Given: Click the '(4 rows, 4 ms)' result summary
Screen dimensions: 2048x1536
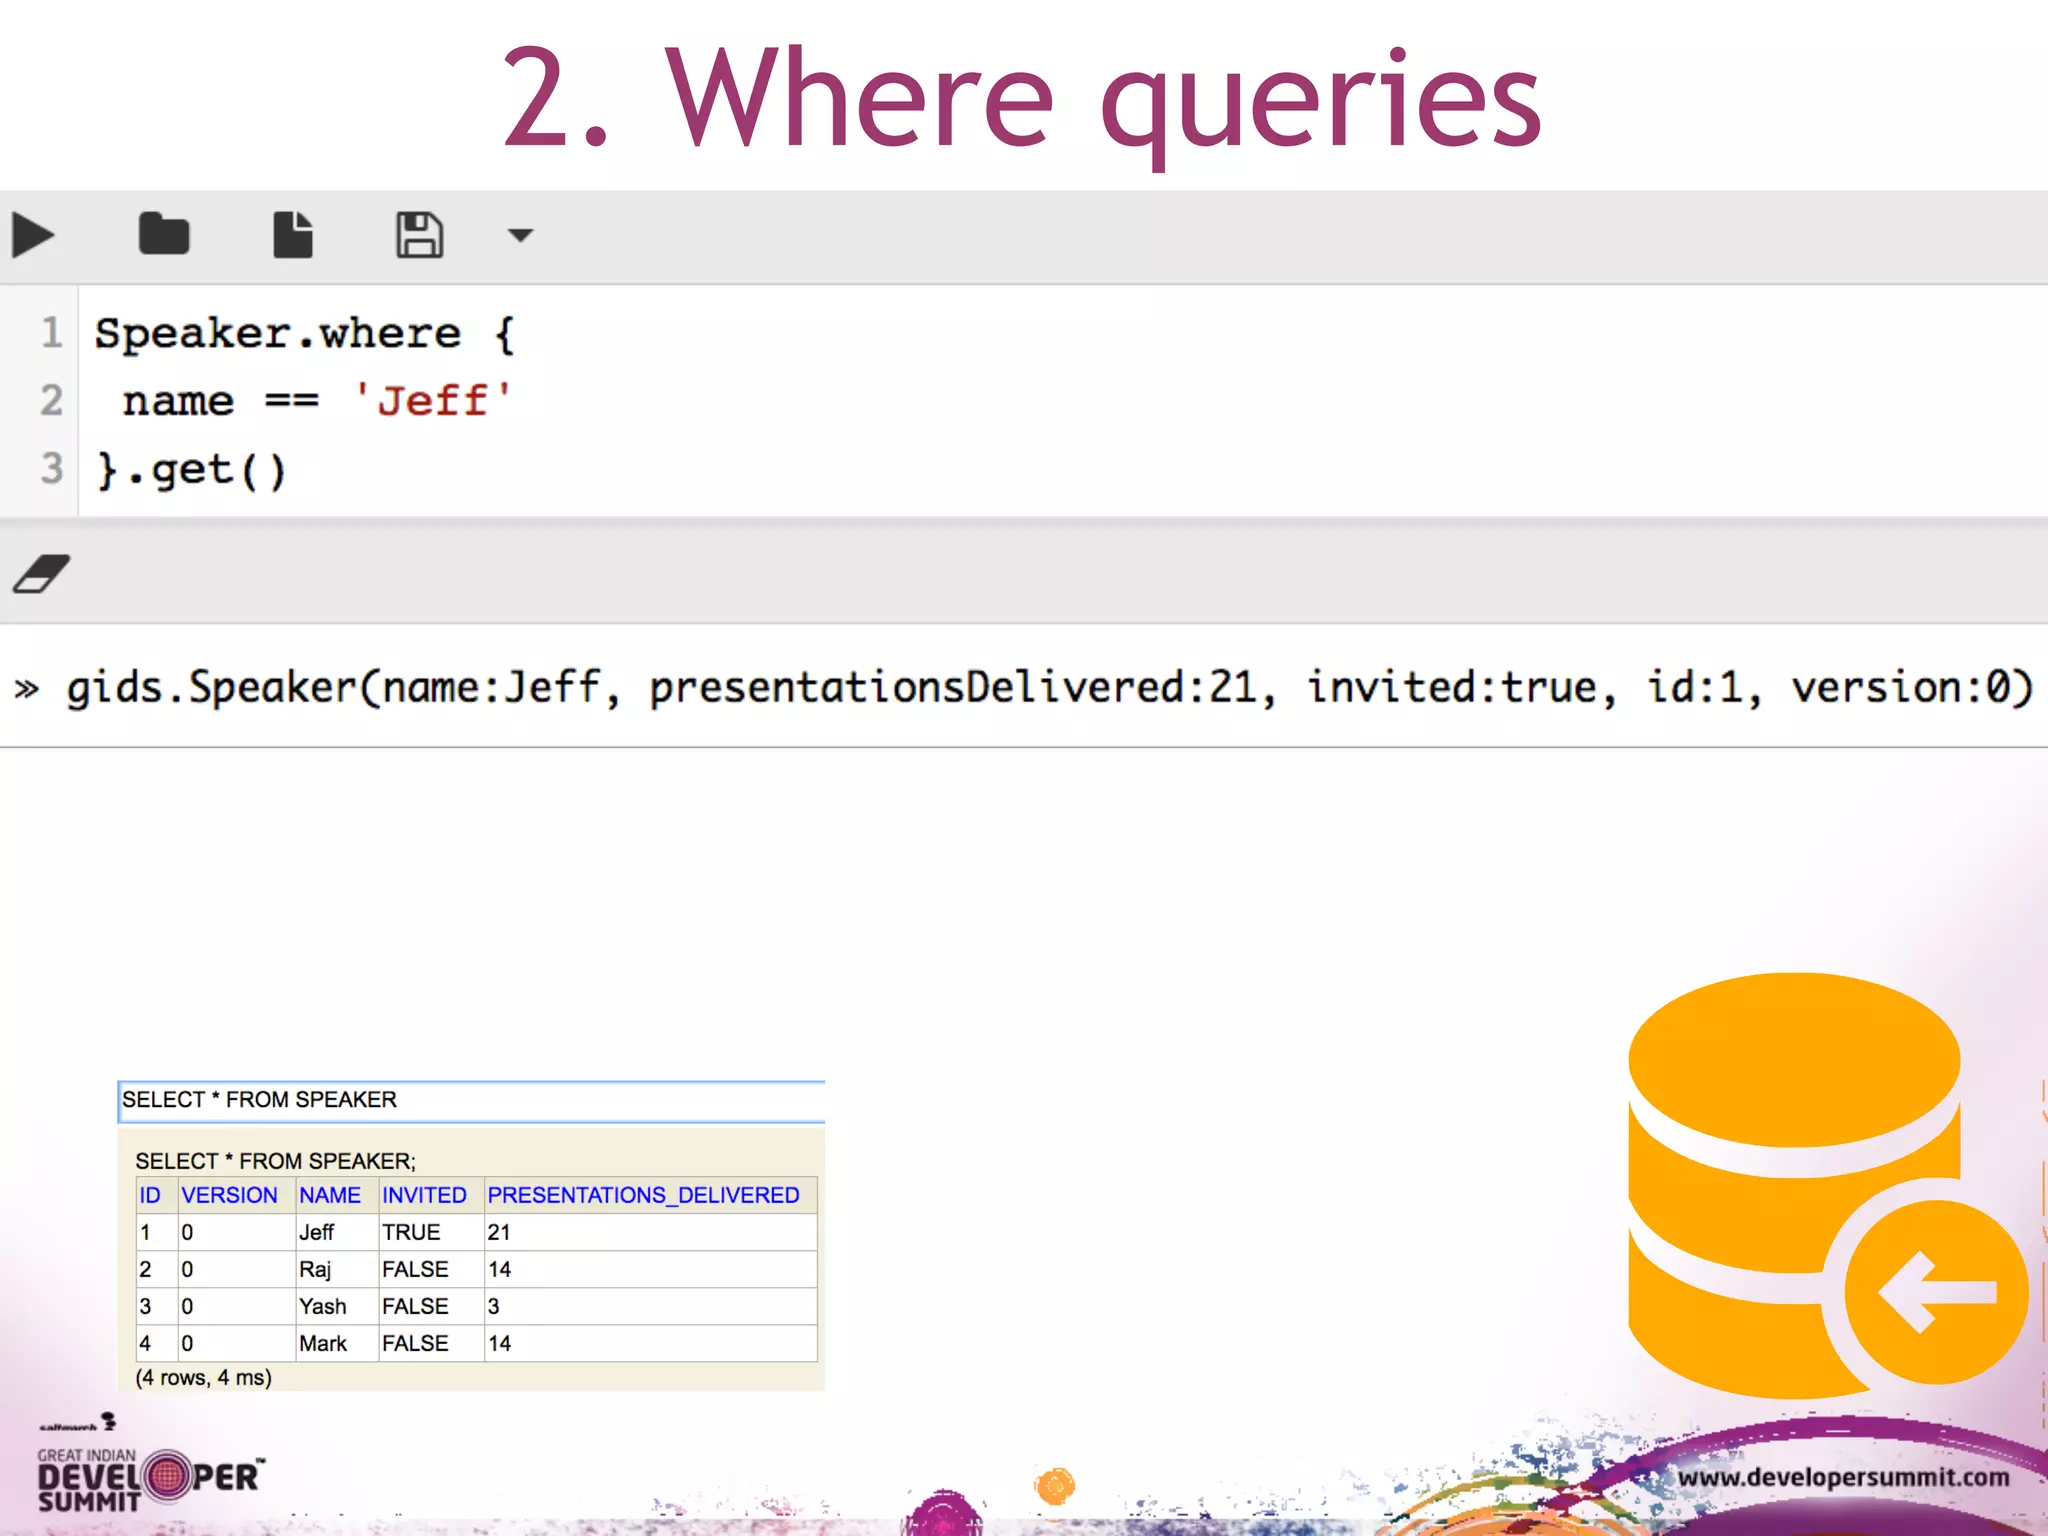Looking at the screenshot, I should pyautogui.click(x=204, y=1377).
